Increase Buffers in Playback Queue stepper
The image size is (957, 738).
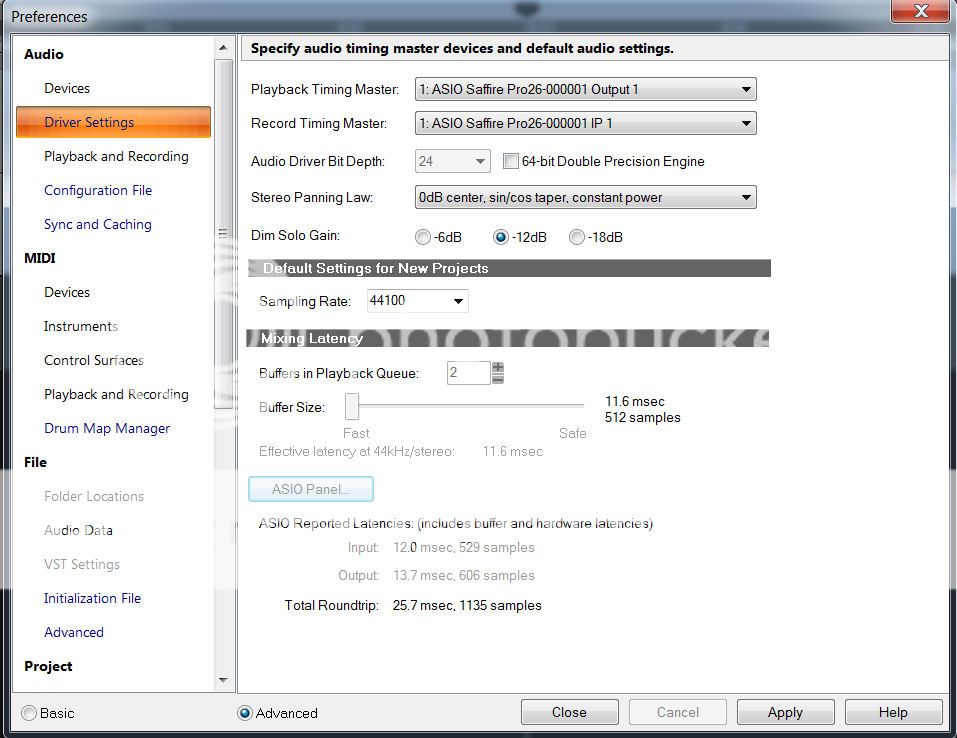click(x=498, y=367)
